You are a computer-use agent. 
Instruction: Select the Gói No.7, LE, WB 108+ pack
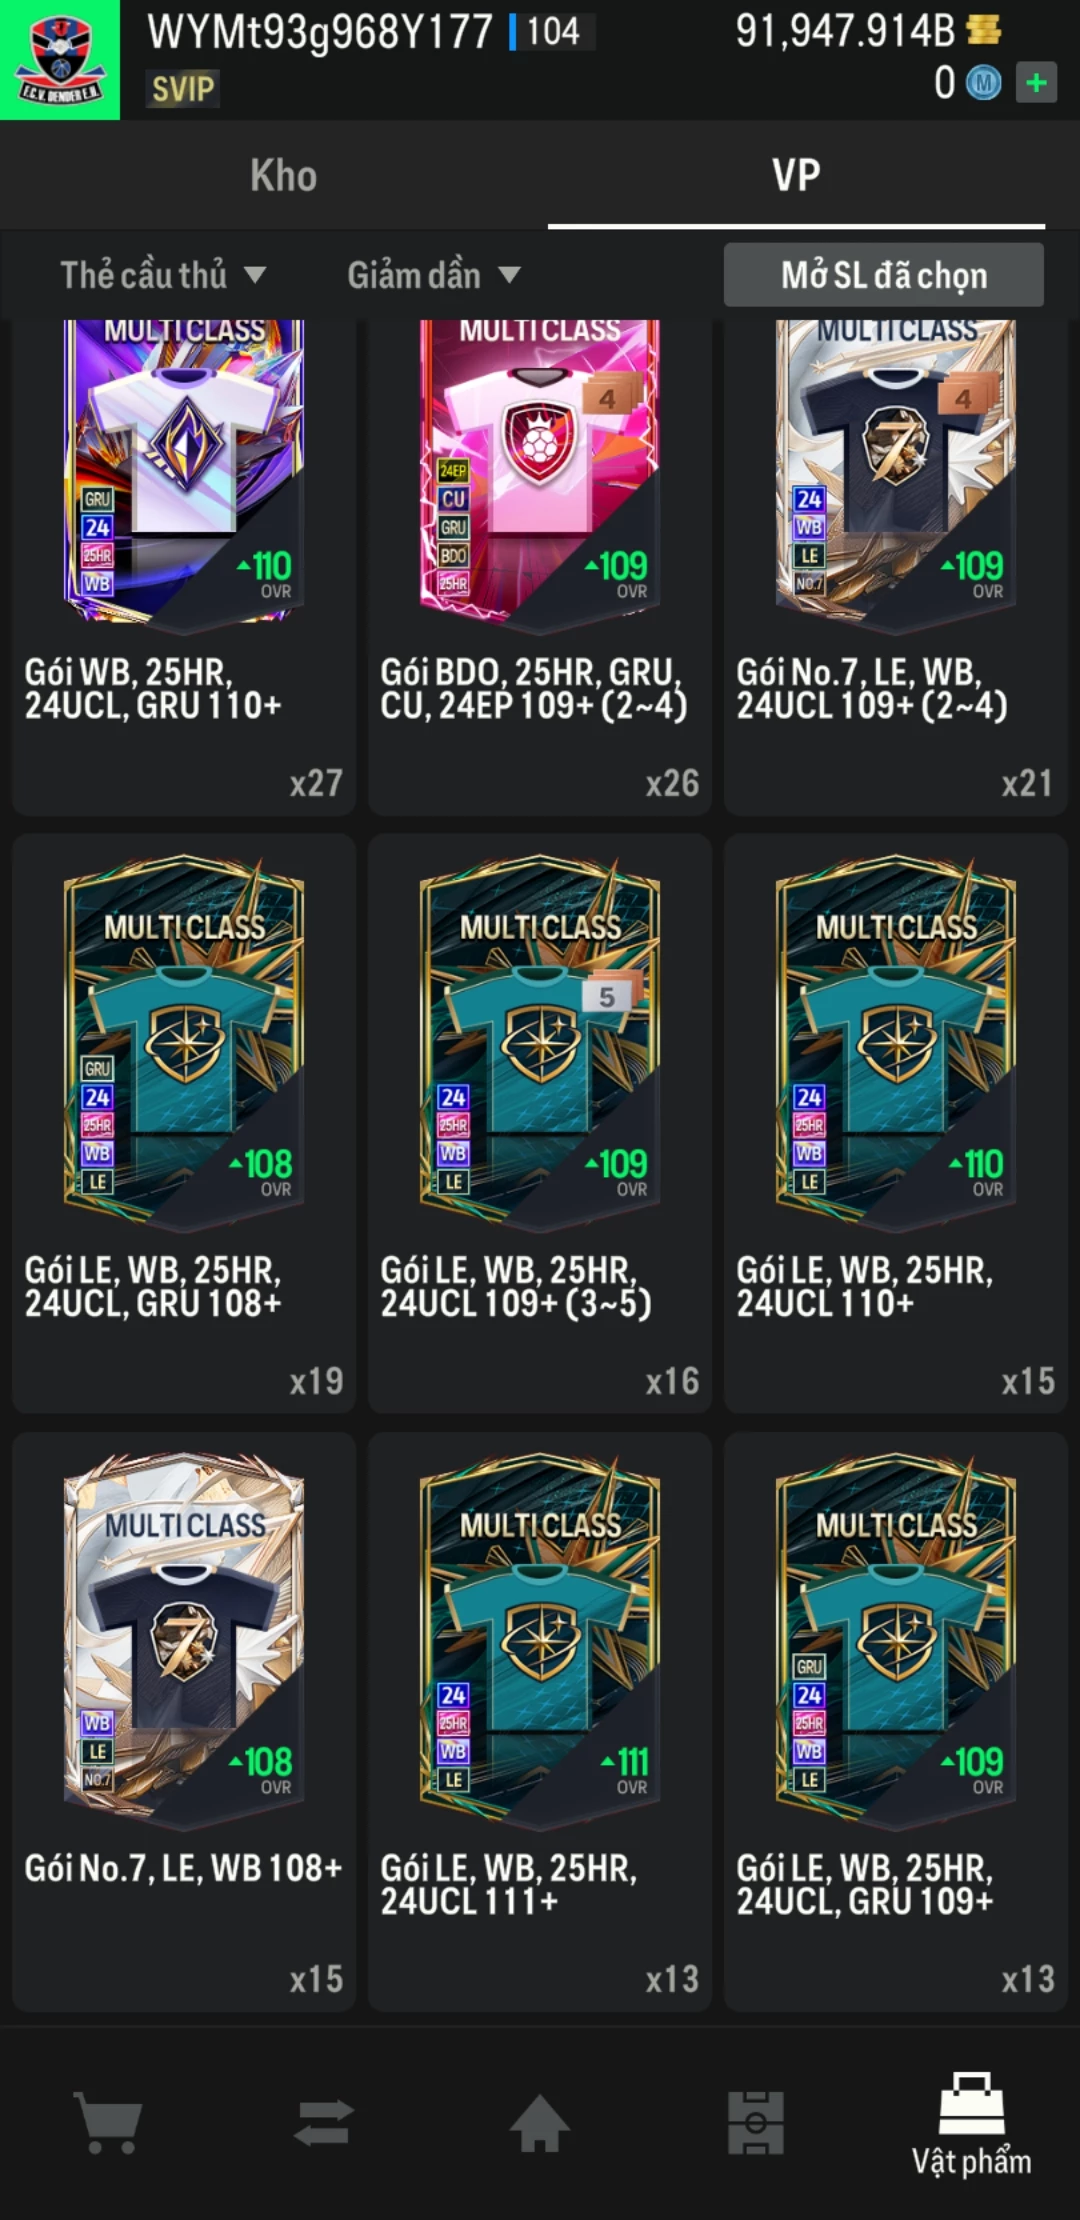(x=184, y=1721)
